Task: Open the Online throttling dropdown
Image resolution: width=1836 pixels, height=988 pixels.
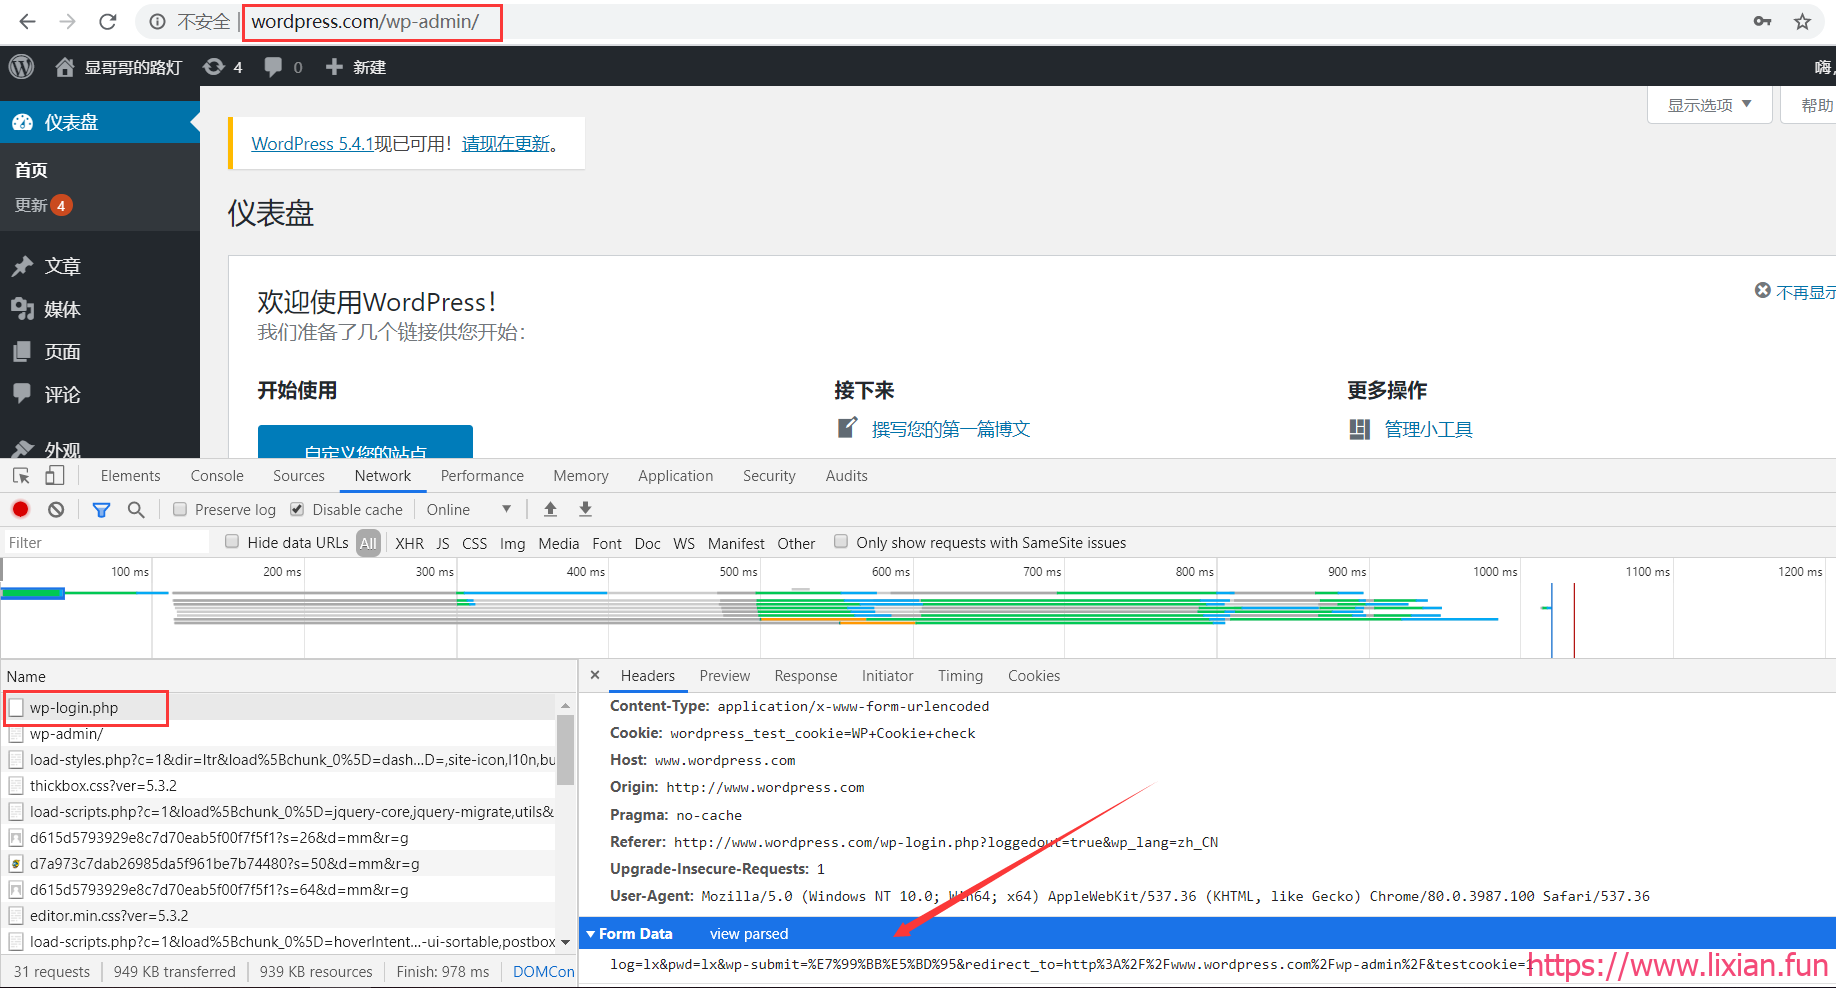Action: (468, 509)
